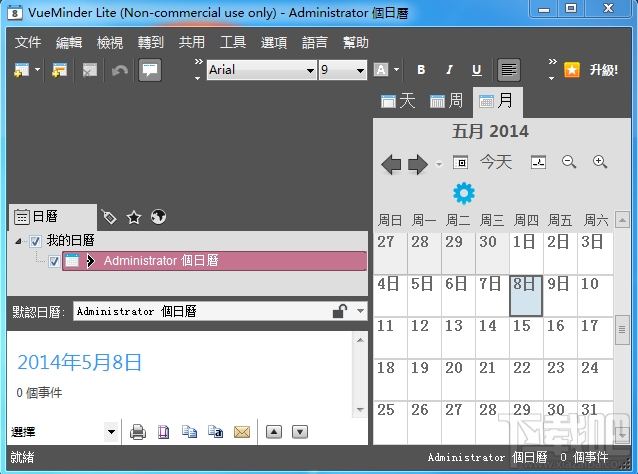Viewport: 638px width, 474px height.
Task: Open the font size 9 dropdown
Action: 343,70
